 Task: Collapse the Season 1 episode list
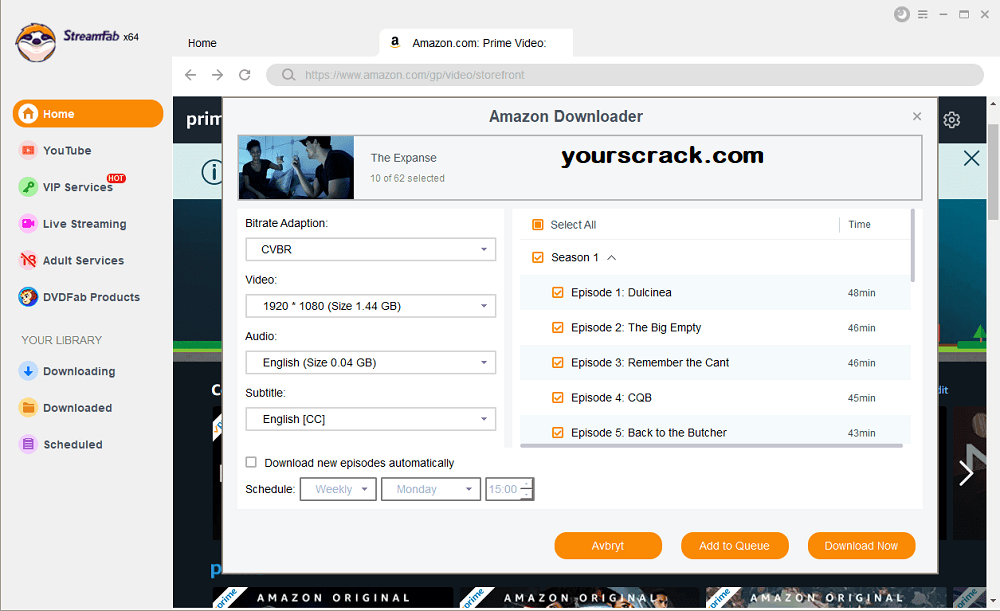[x=612, y=258]
